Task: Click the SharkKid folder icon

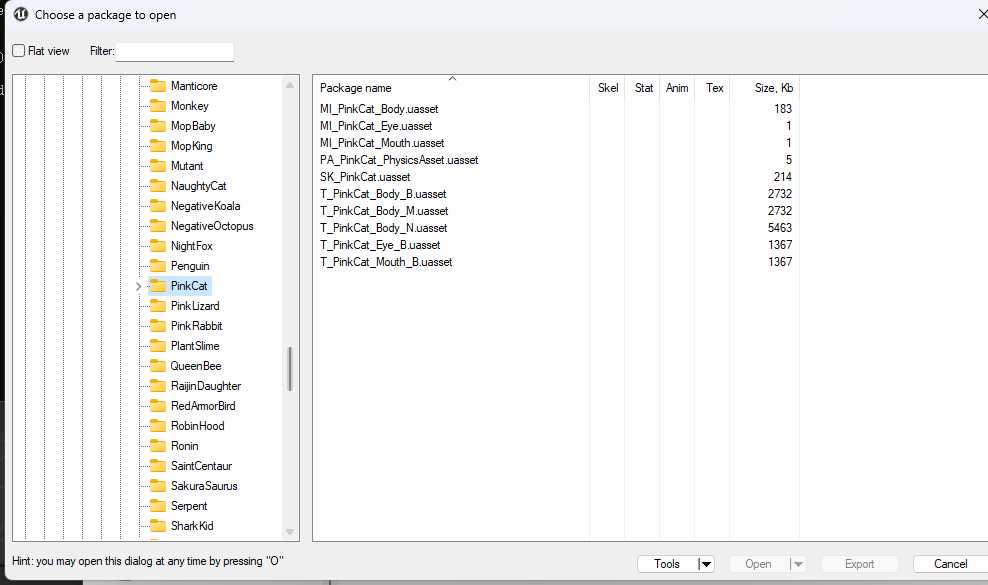Action: coord(157,526)
